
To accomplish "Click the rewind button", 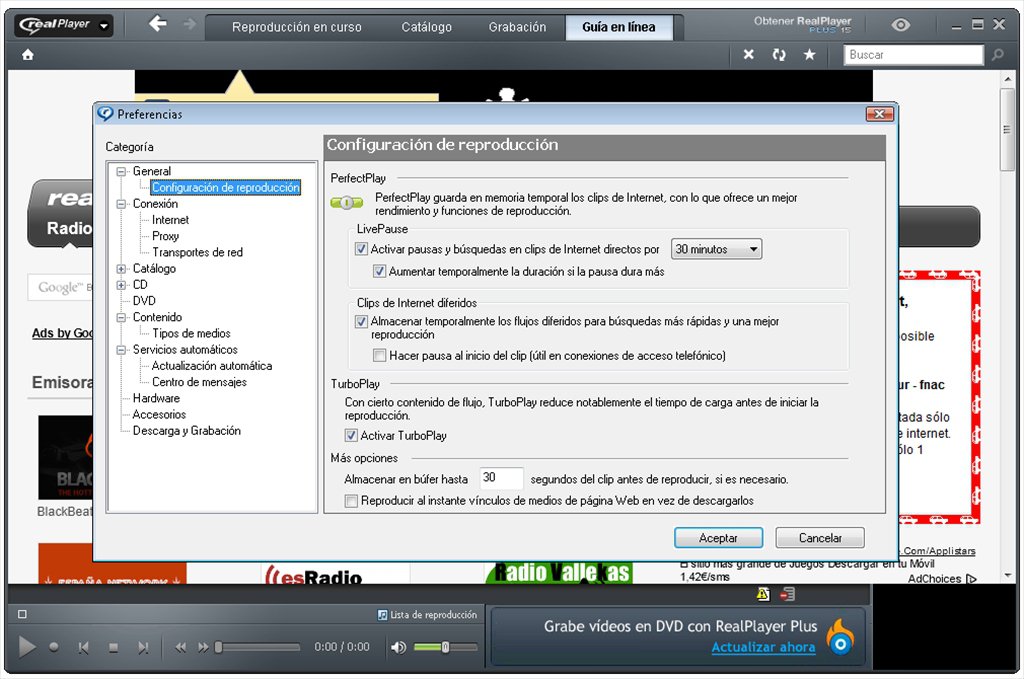I will tap(180, 647).
